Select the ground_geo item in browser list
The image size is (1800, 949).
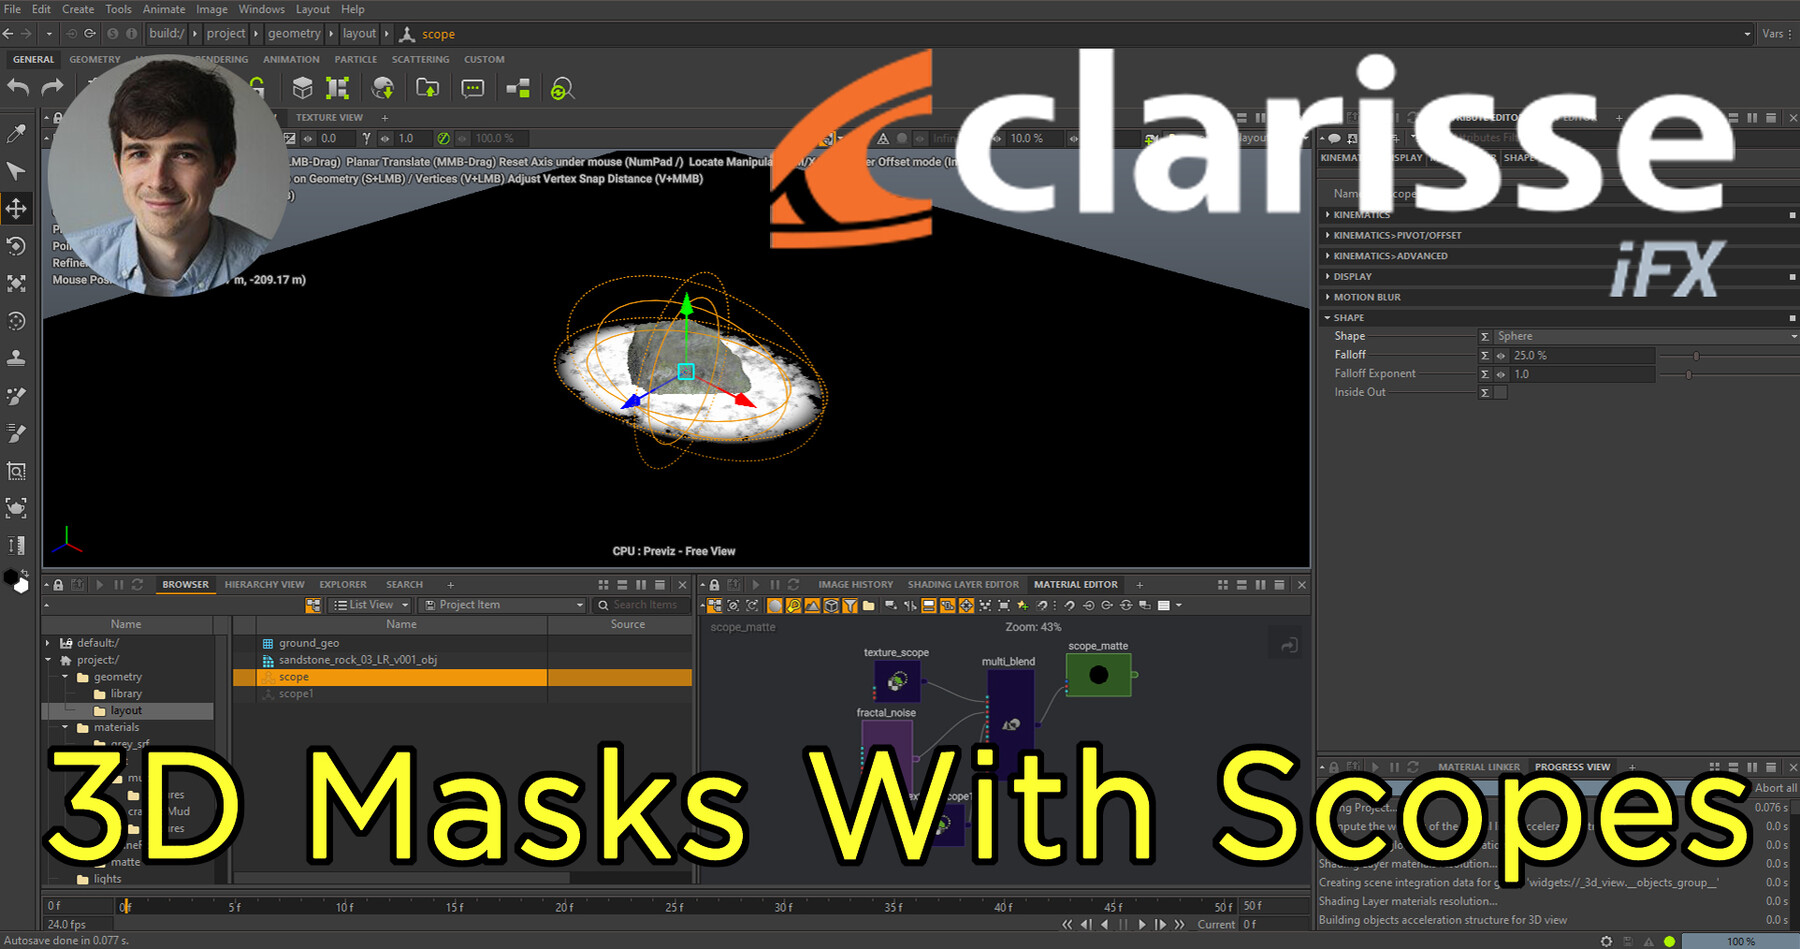tap(309, 643)
